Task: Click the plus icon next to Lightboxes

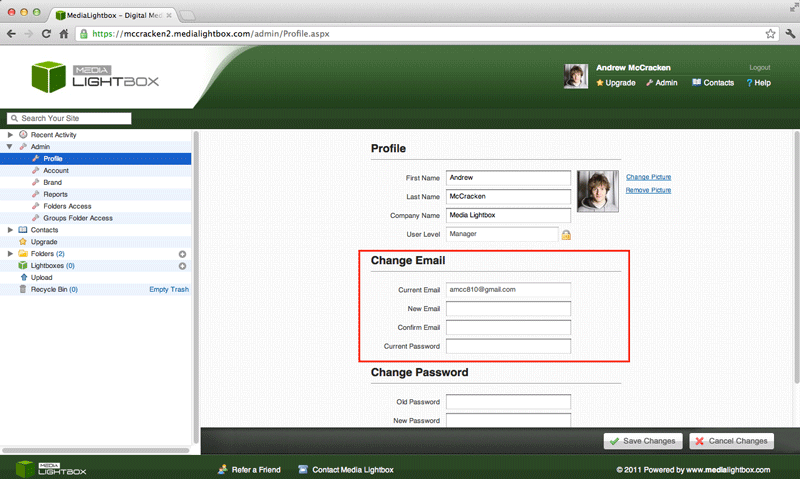Action: tap(182, 266)
